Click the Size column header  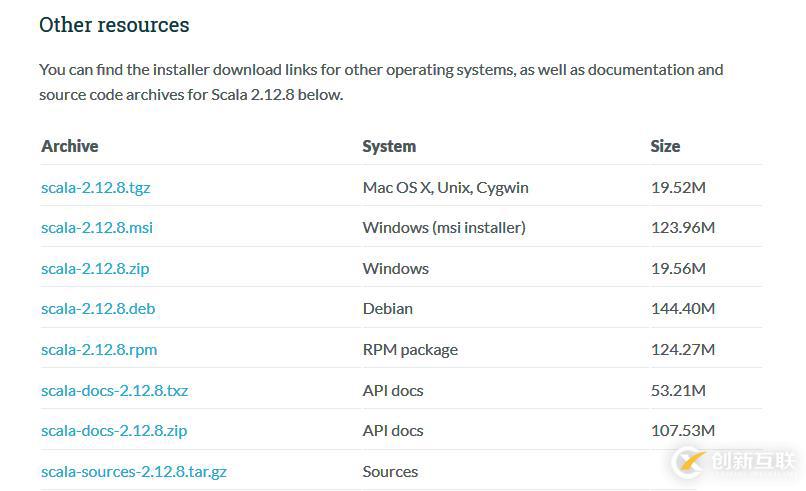click(x=665, y=146)
